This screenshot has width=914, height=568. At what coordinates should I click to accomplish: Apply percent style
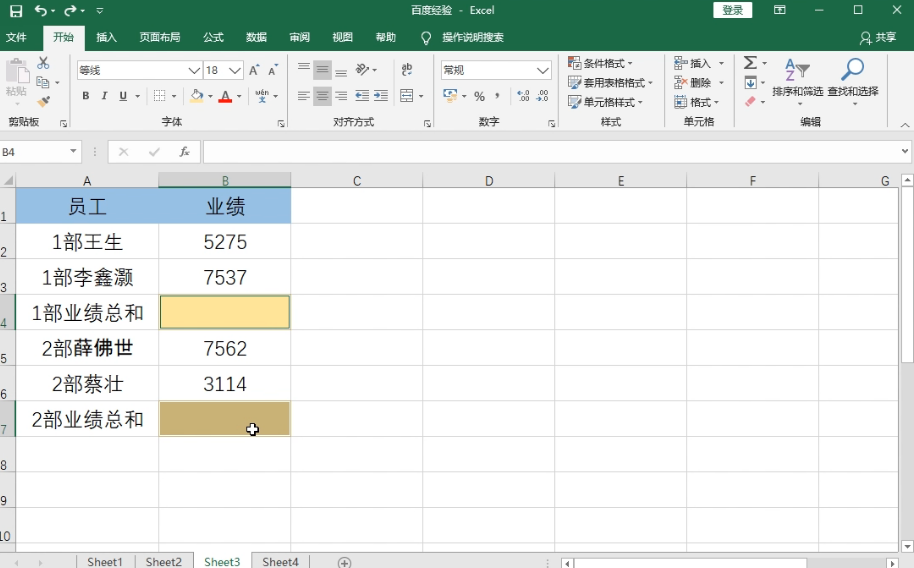(480, 96)
